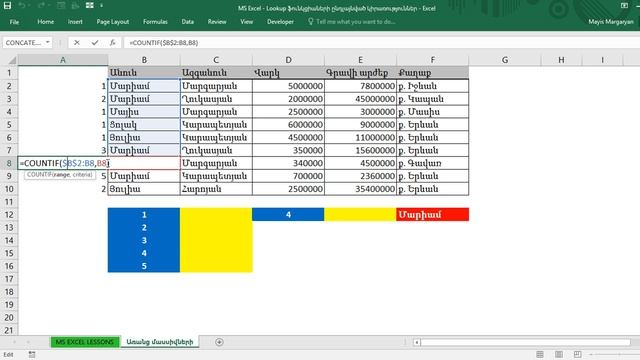Select row 11 header

[9, 202]
